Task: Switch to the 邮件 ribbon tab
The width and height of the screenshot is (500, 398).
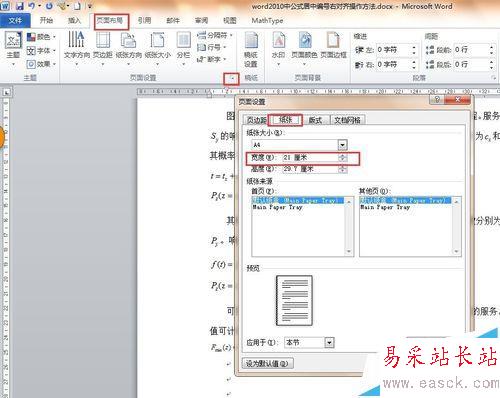Action: (173, 21)
